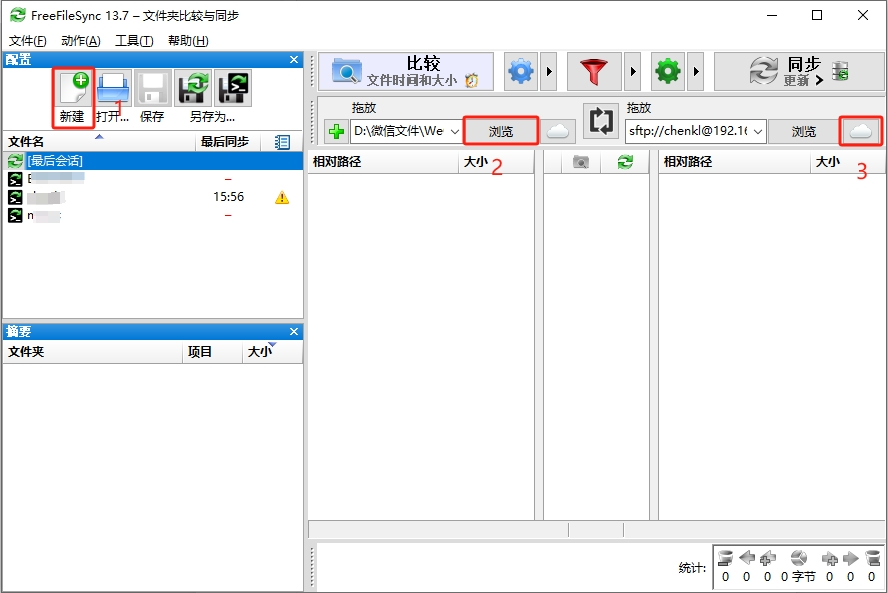Image resolution: width=888 pixels, height=593 pixels.
Task: Click list view options icon in config header
Action: pos(282,142)
